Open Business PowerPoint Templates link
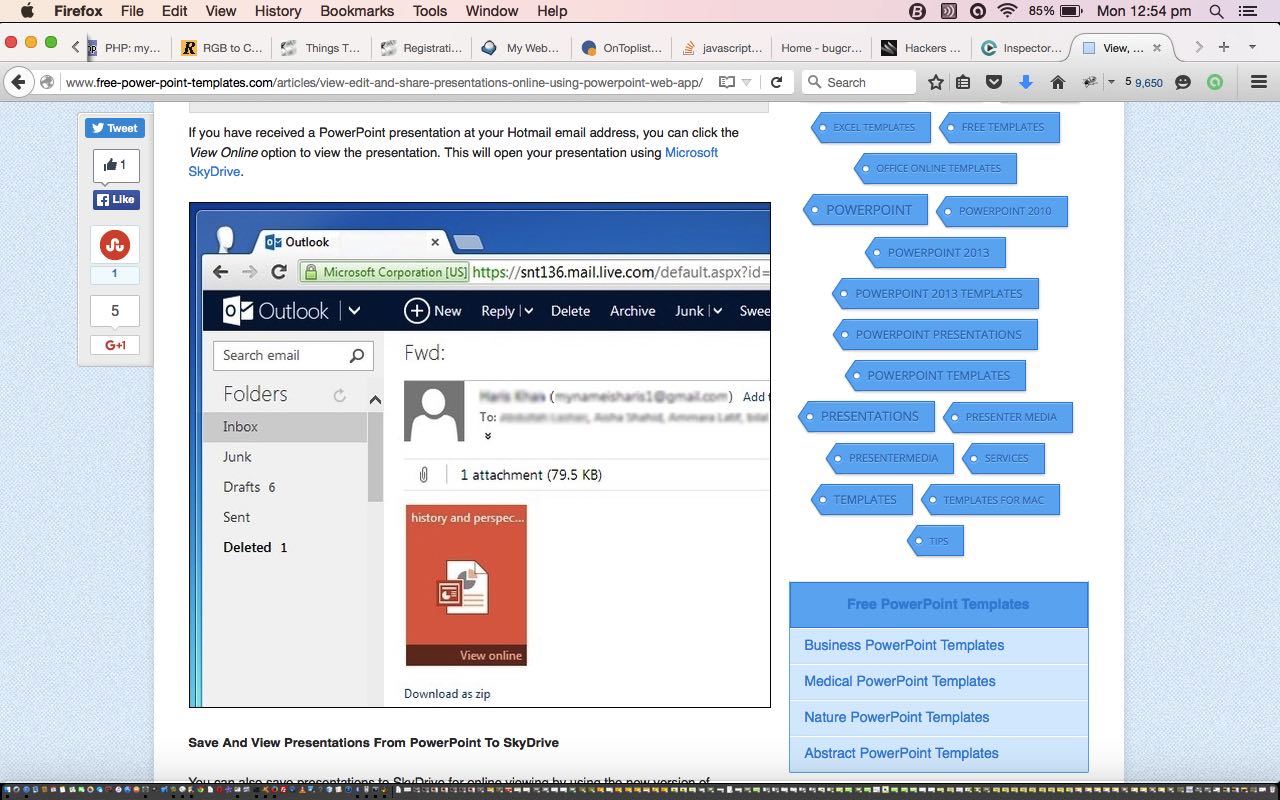Screen dimensions: 1280x800 pyautogui.click(x=904, y=645)
